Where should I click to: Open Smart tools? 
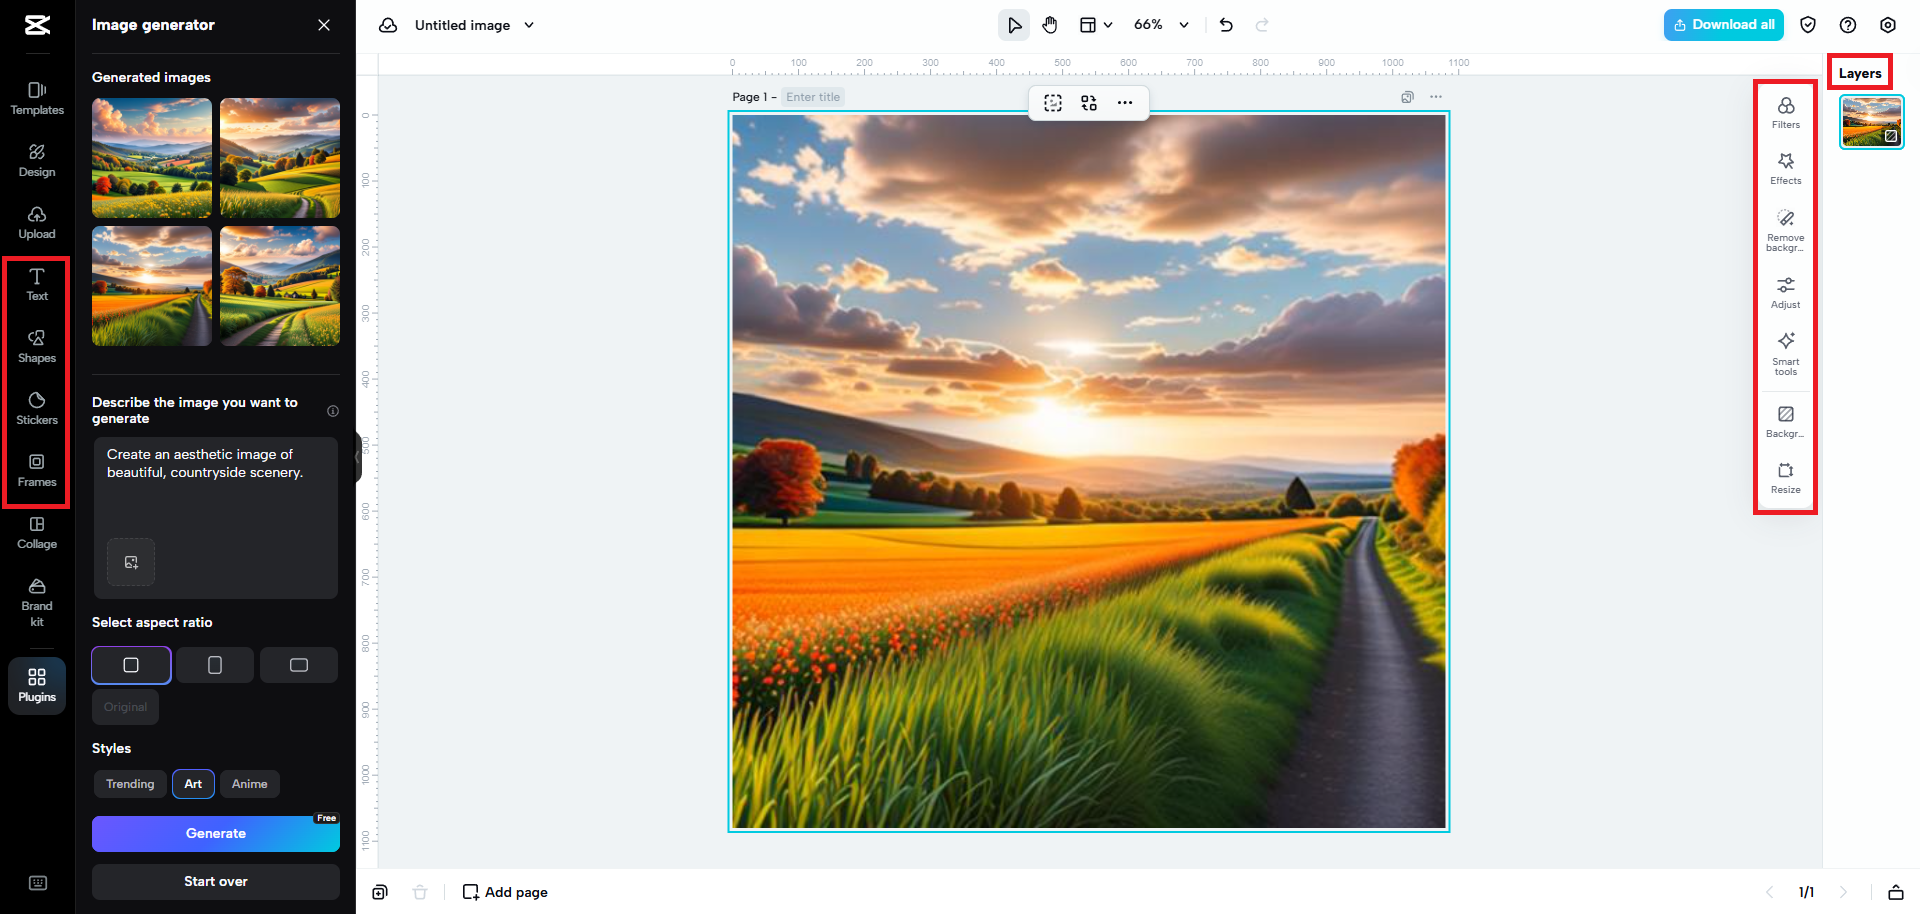point(1785,353)
